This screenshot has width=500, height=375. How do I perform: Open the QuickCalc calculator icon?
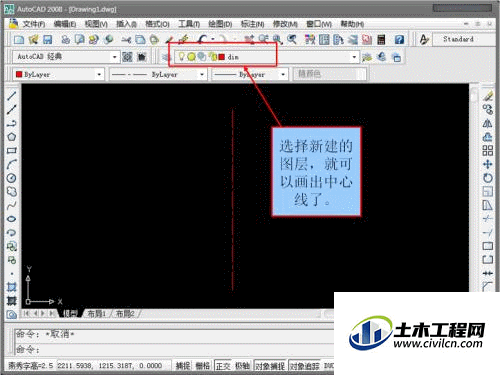click(x=381, y=40)
